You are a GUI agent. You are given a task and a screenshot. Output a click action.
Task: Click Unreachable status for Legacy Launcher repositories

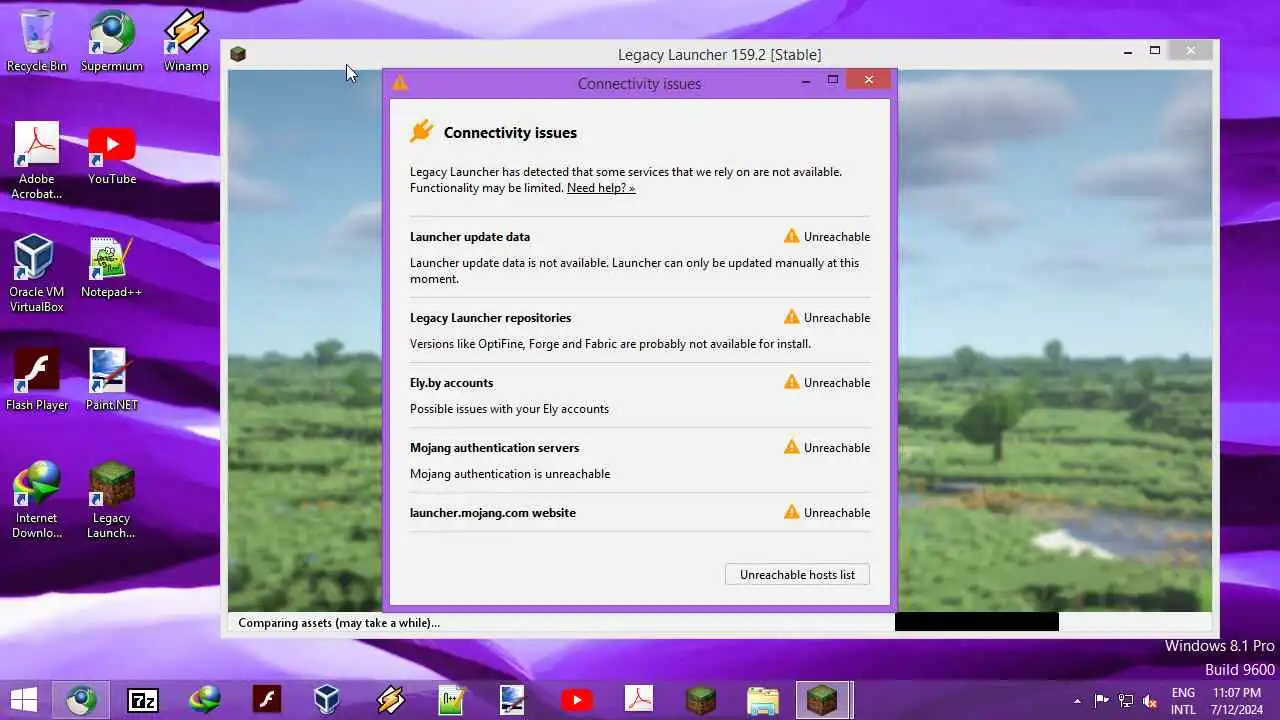point(827,318)
